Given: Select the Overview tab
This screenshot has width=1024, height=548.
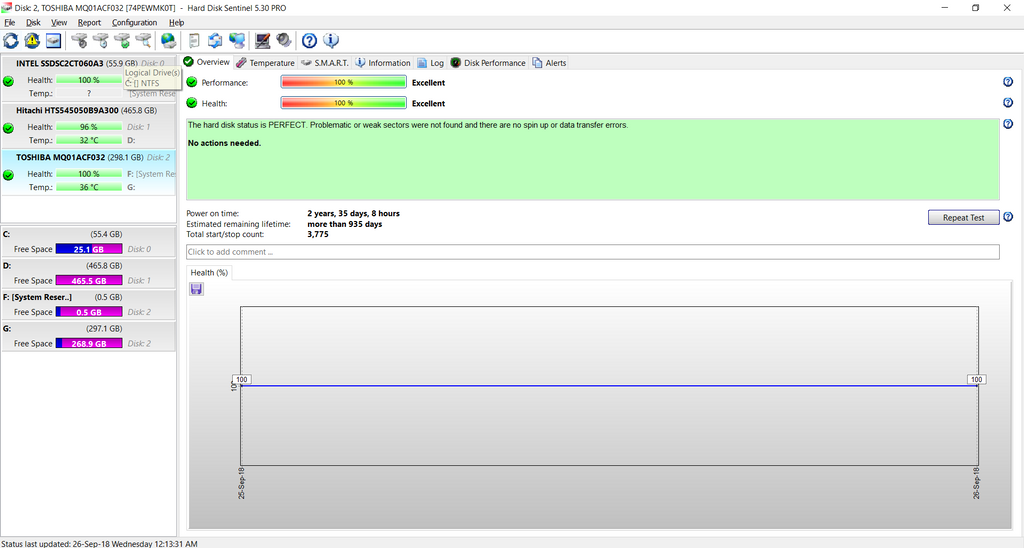Looking at the screenshot, I should click(207, 62).
